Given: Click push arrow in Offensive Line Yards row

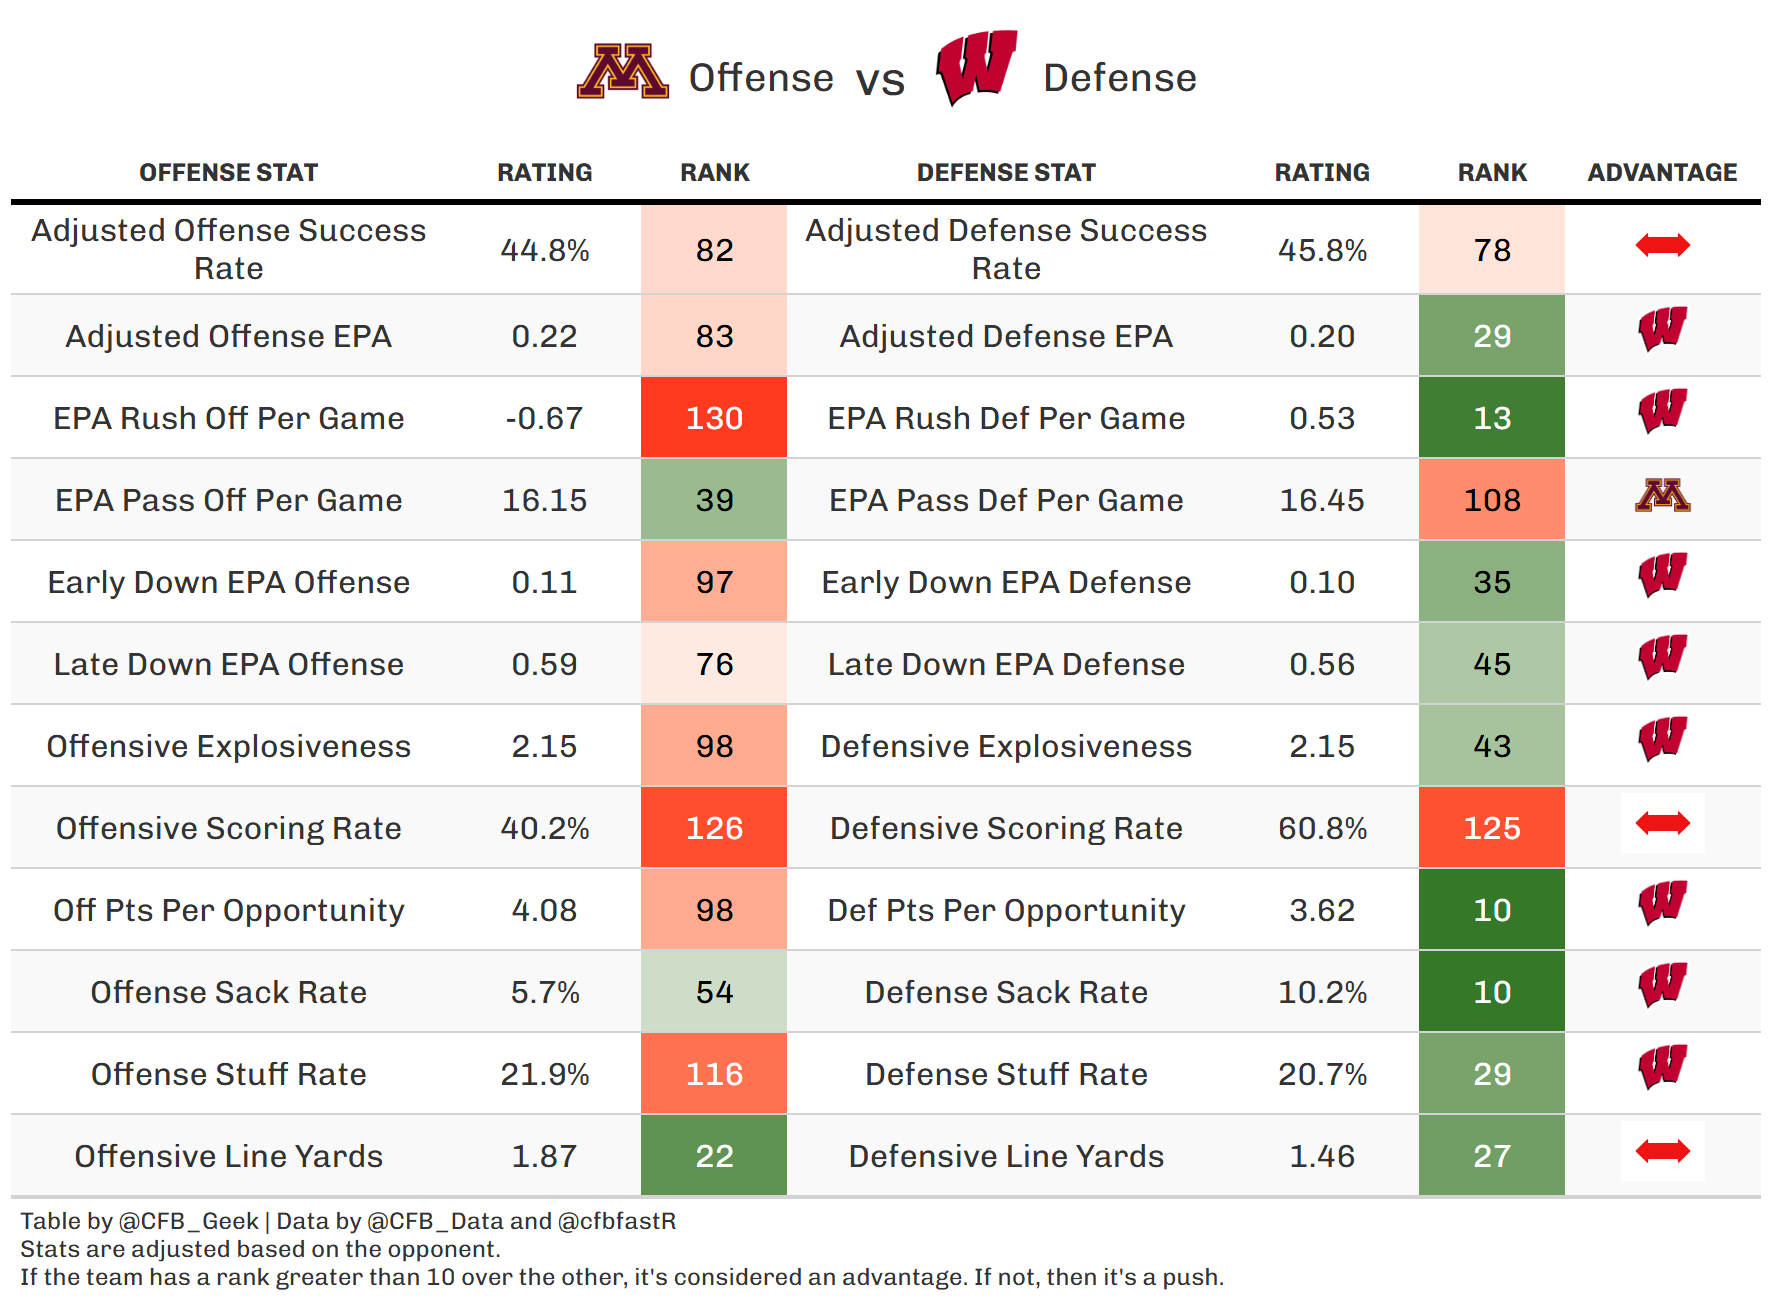Looking at the screenshot, I should [x=1662, y=1151].
